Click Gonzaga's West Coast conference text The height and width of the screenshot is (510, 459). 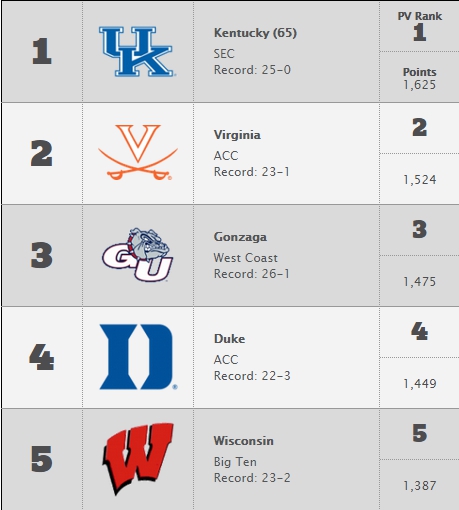246,258
